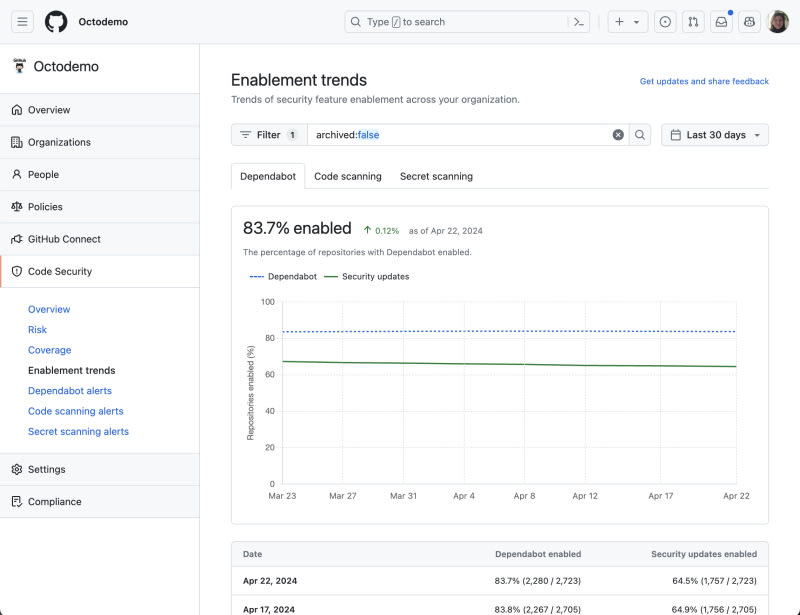The width and height of the screenshot is (800, 615).
Task: Open Get updates and share feedback link
Action: (704, 81)
